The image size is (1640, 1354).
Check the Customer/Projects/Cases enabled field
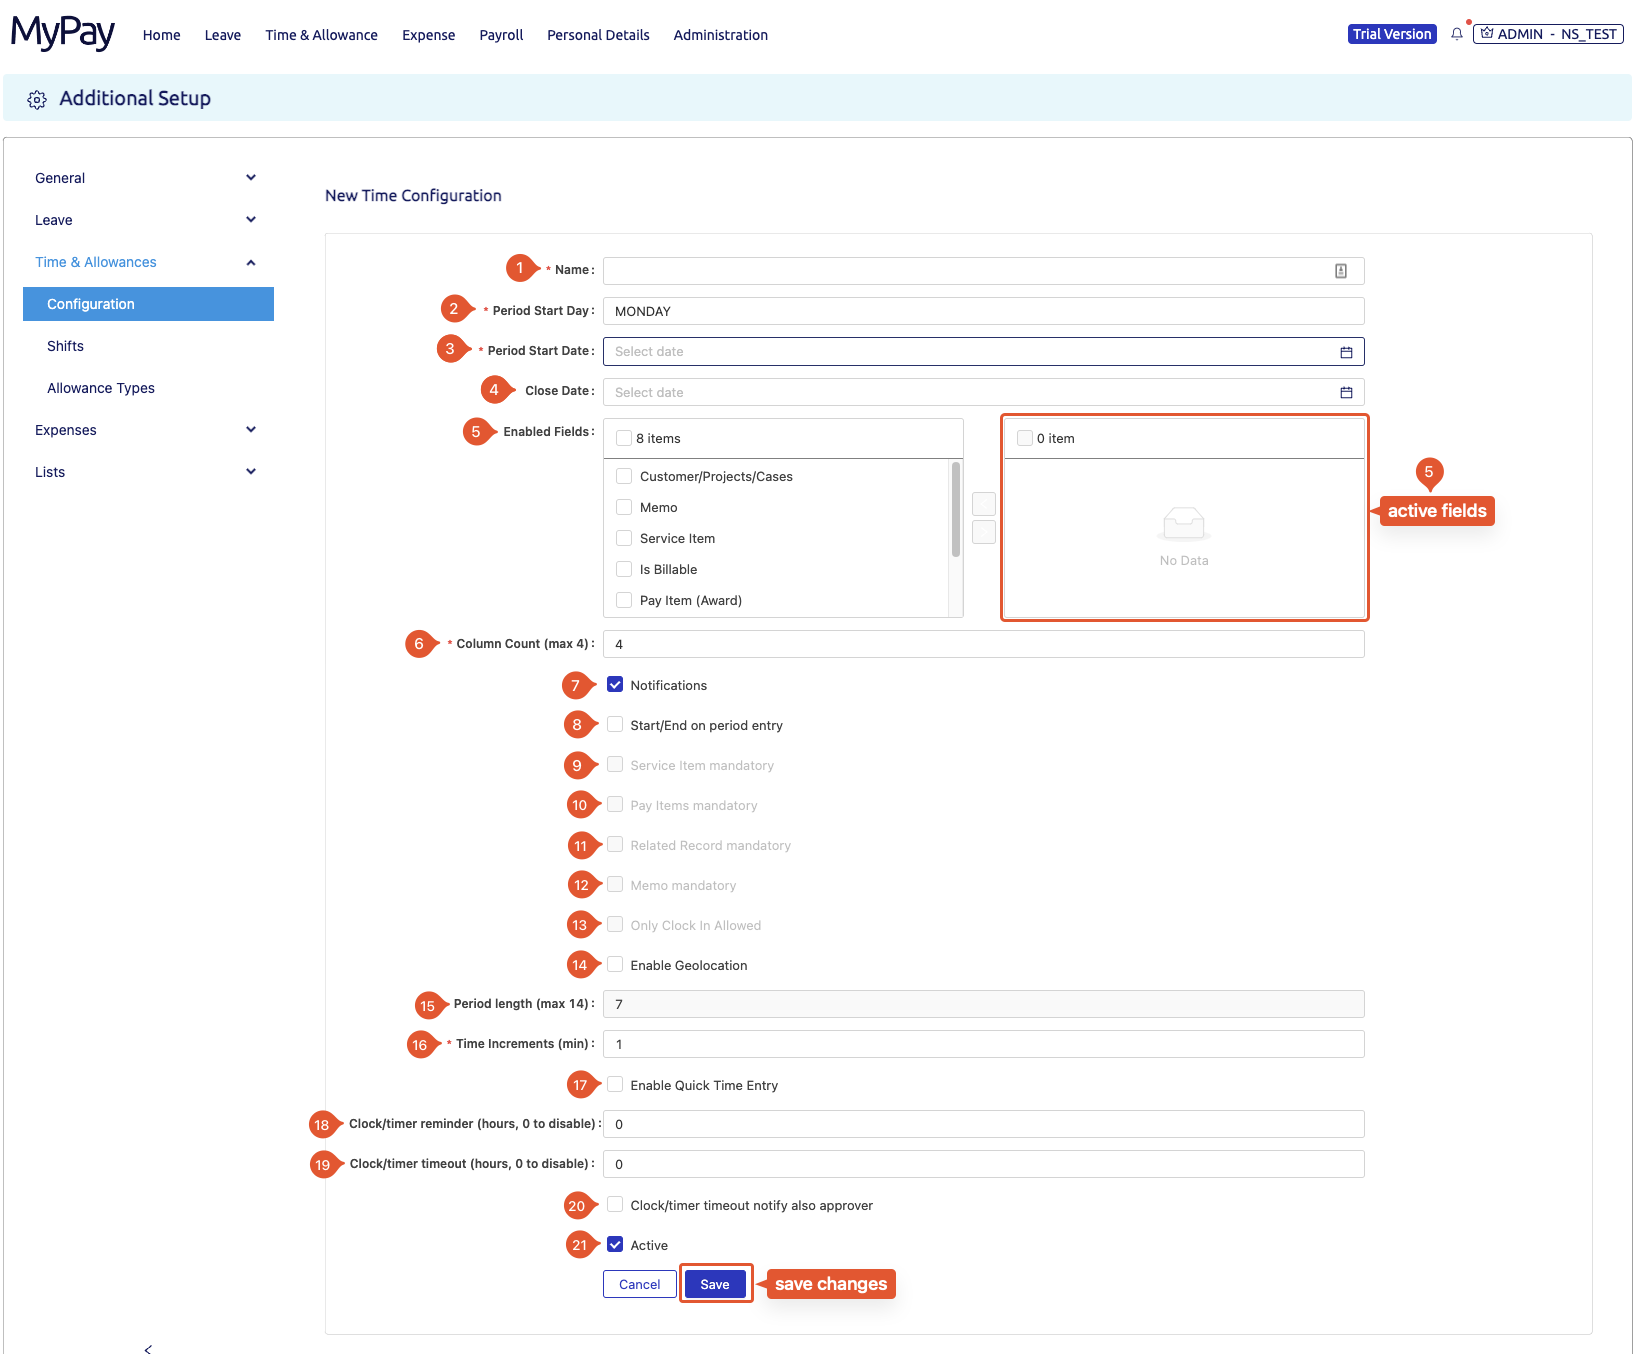point(624,476)
